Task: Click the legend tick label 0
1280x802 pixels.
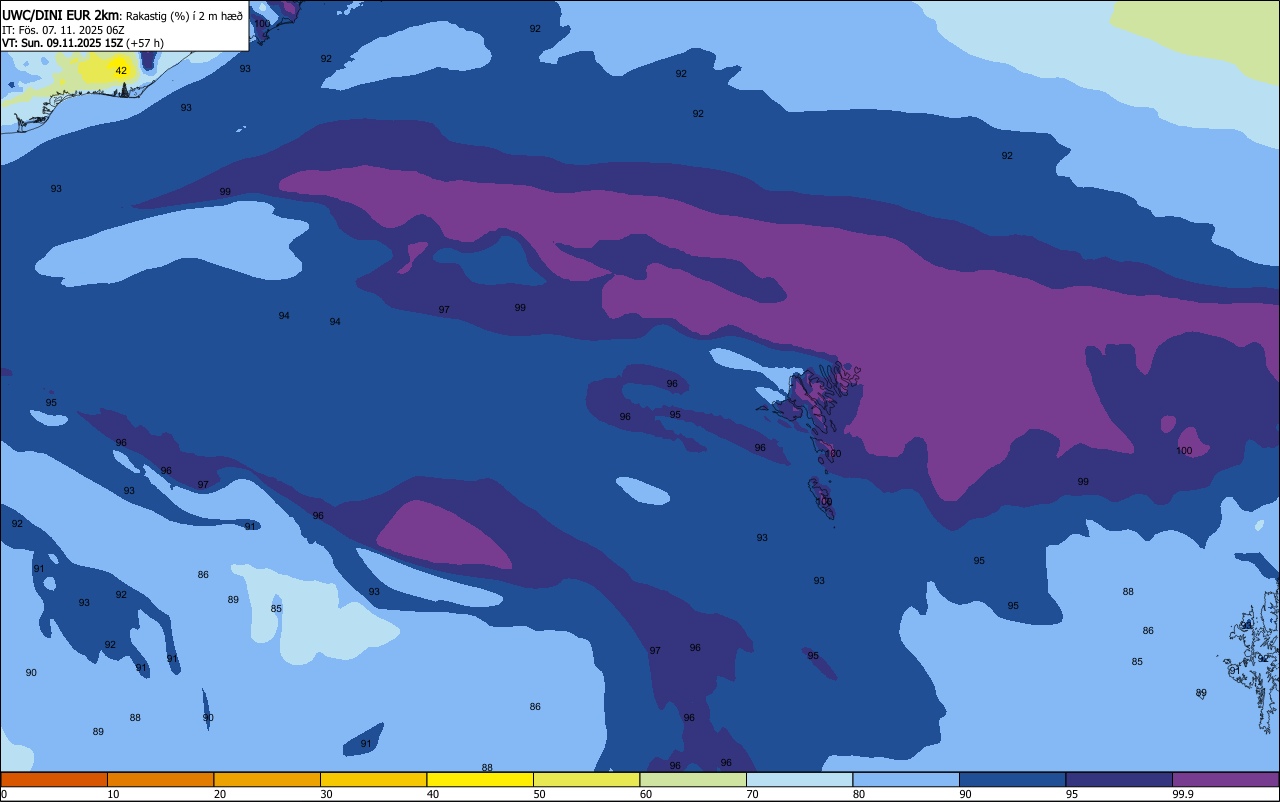Action: [4, 794]
